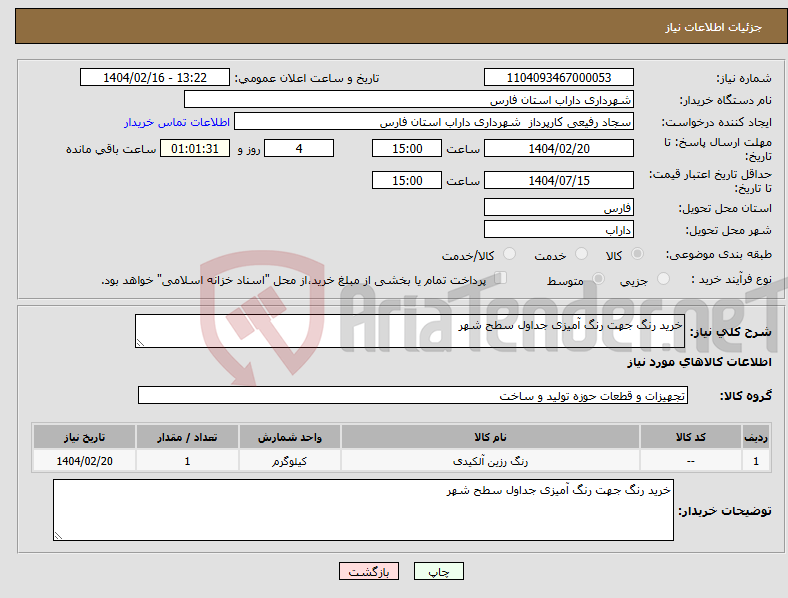Click the واحد شمارش column header
The height and width of the screenshot is (598, 788).
click(x=289, y=437)
